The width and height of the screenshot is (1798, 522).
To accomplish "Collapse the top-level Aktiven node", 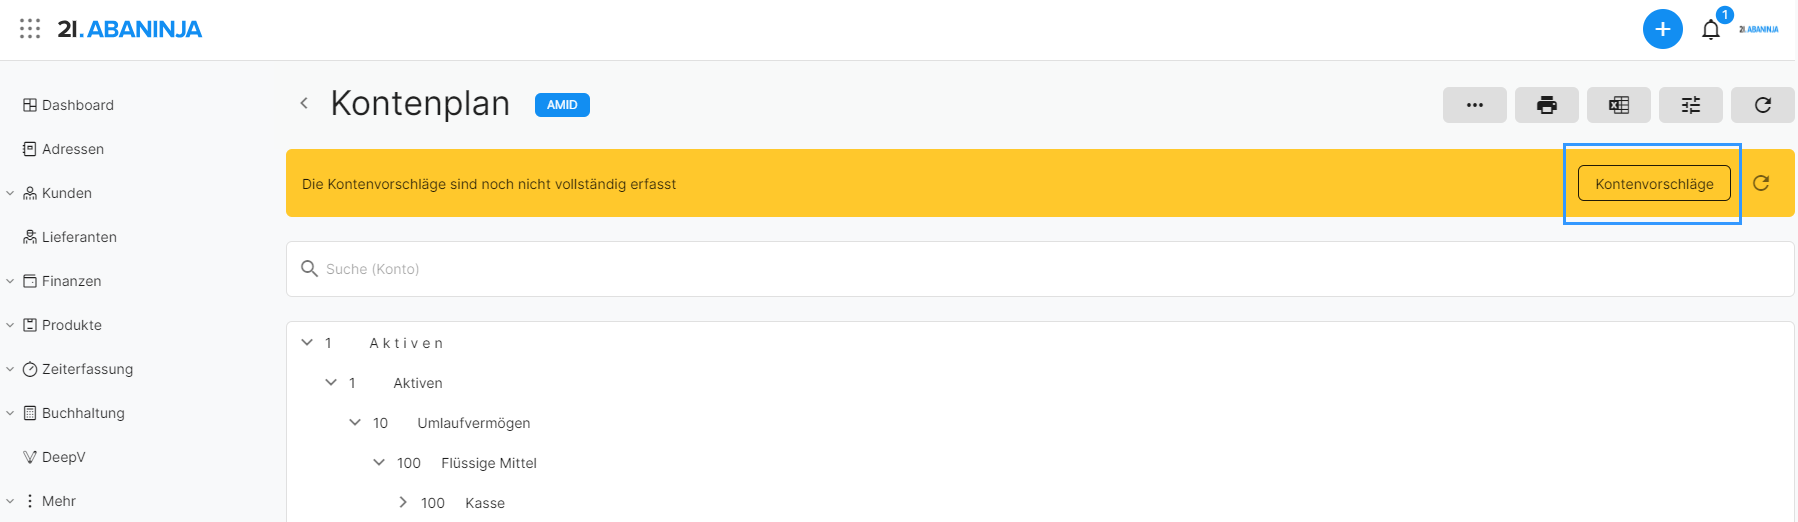I will pyautogui.click(x=307, y=342).
